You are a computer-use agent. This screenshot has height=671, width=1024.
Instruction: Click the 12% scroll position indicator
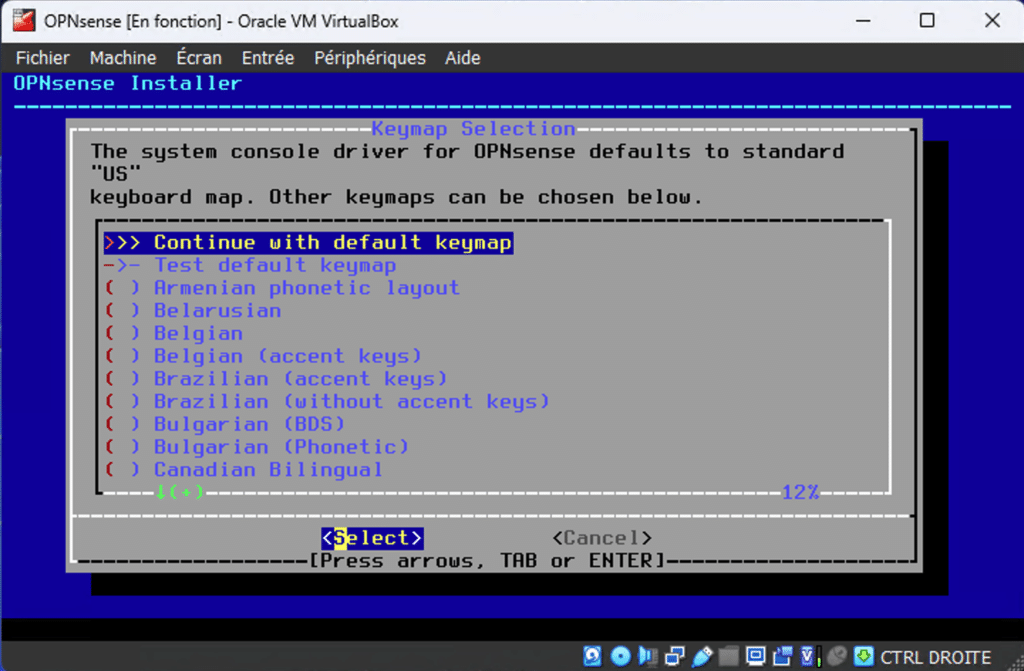click(x=801, y=492)
